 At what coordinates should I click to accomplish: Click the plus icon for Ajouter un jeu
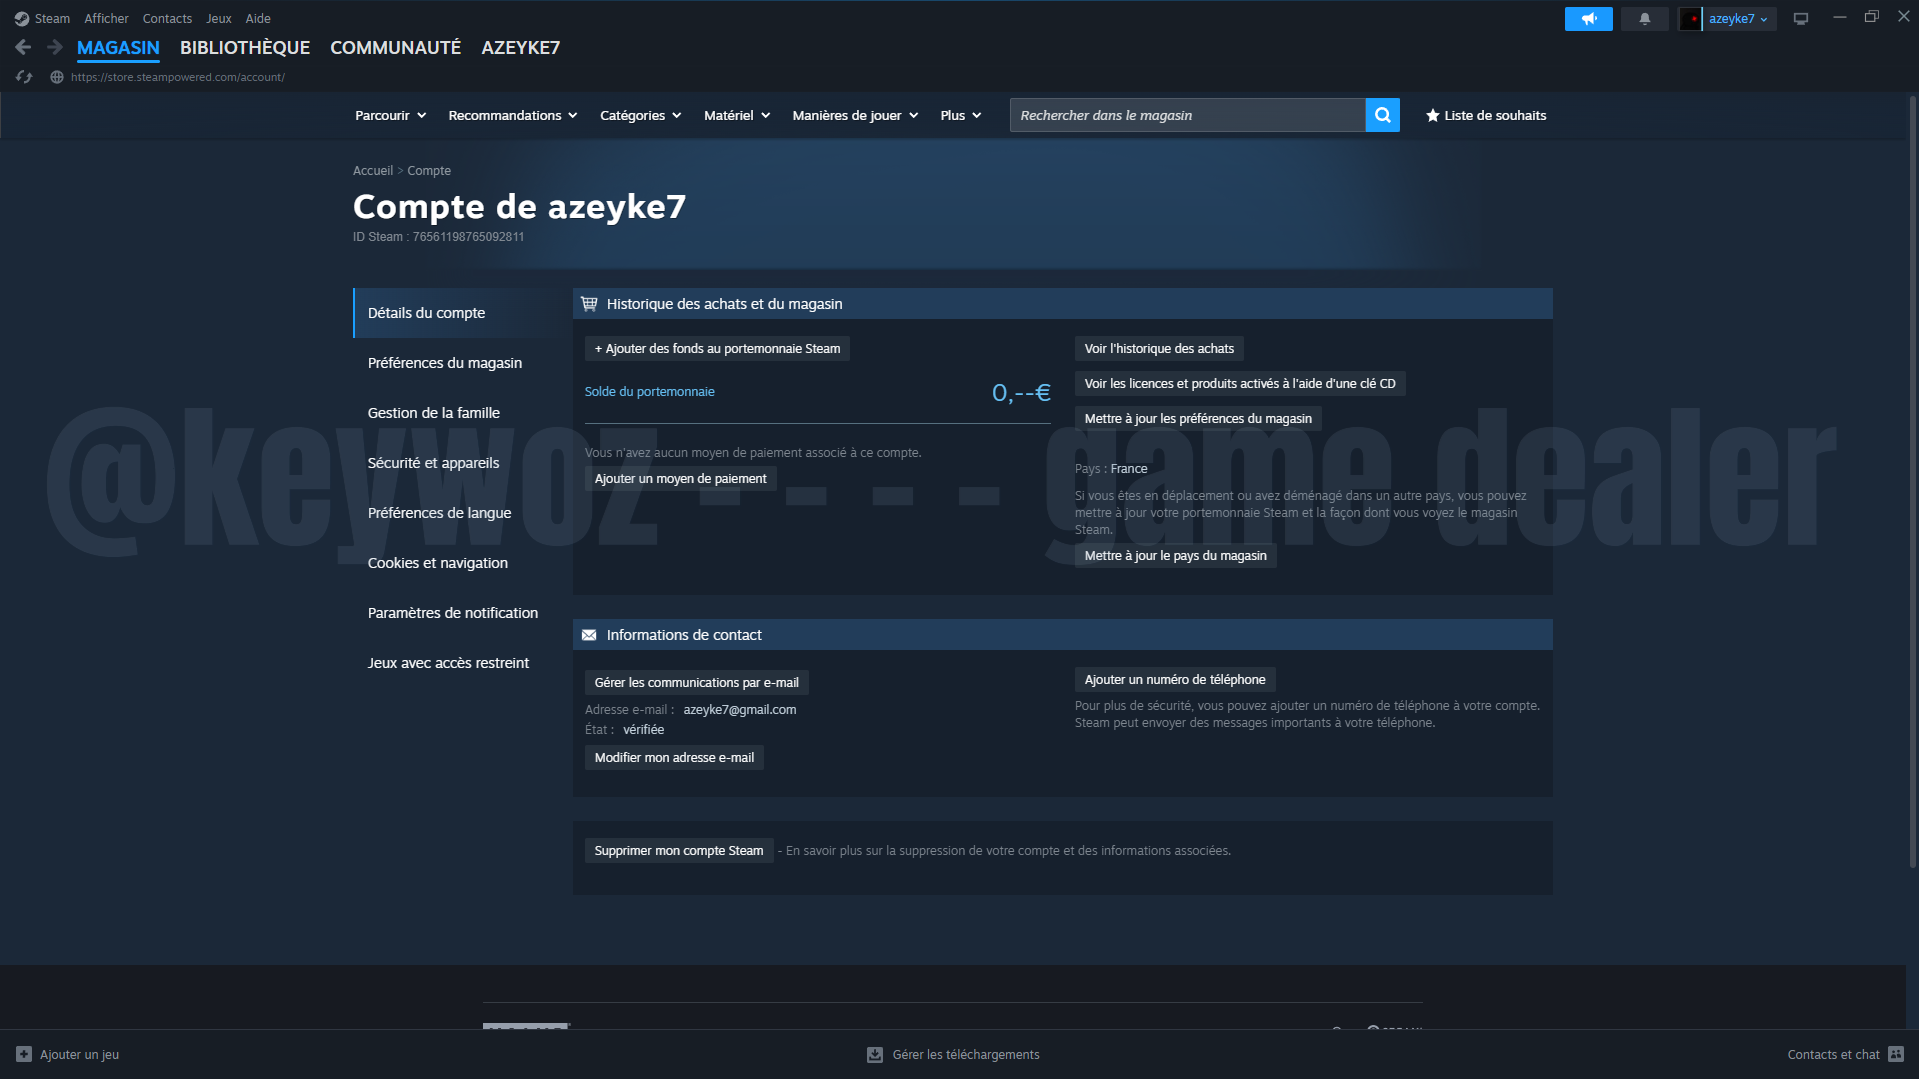tap(24, 1054)
